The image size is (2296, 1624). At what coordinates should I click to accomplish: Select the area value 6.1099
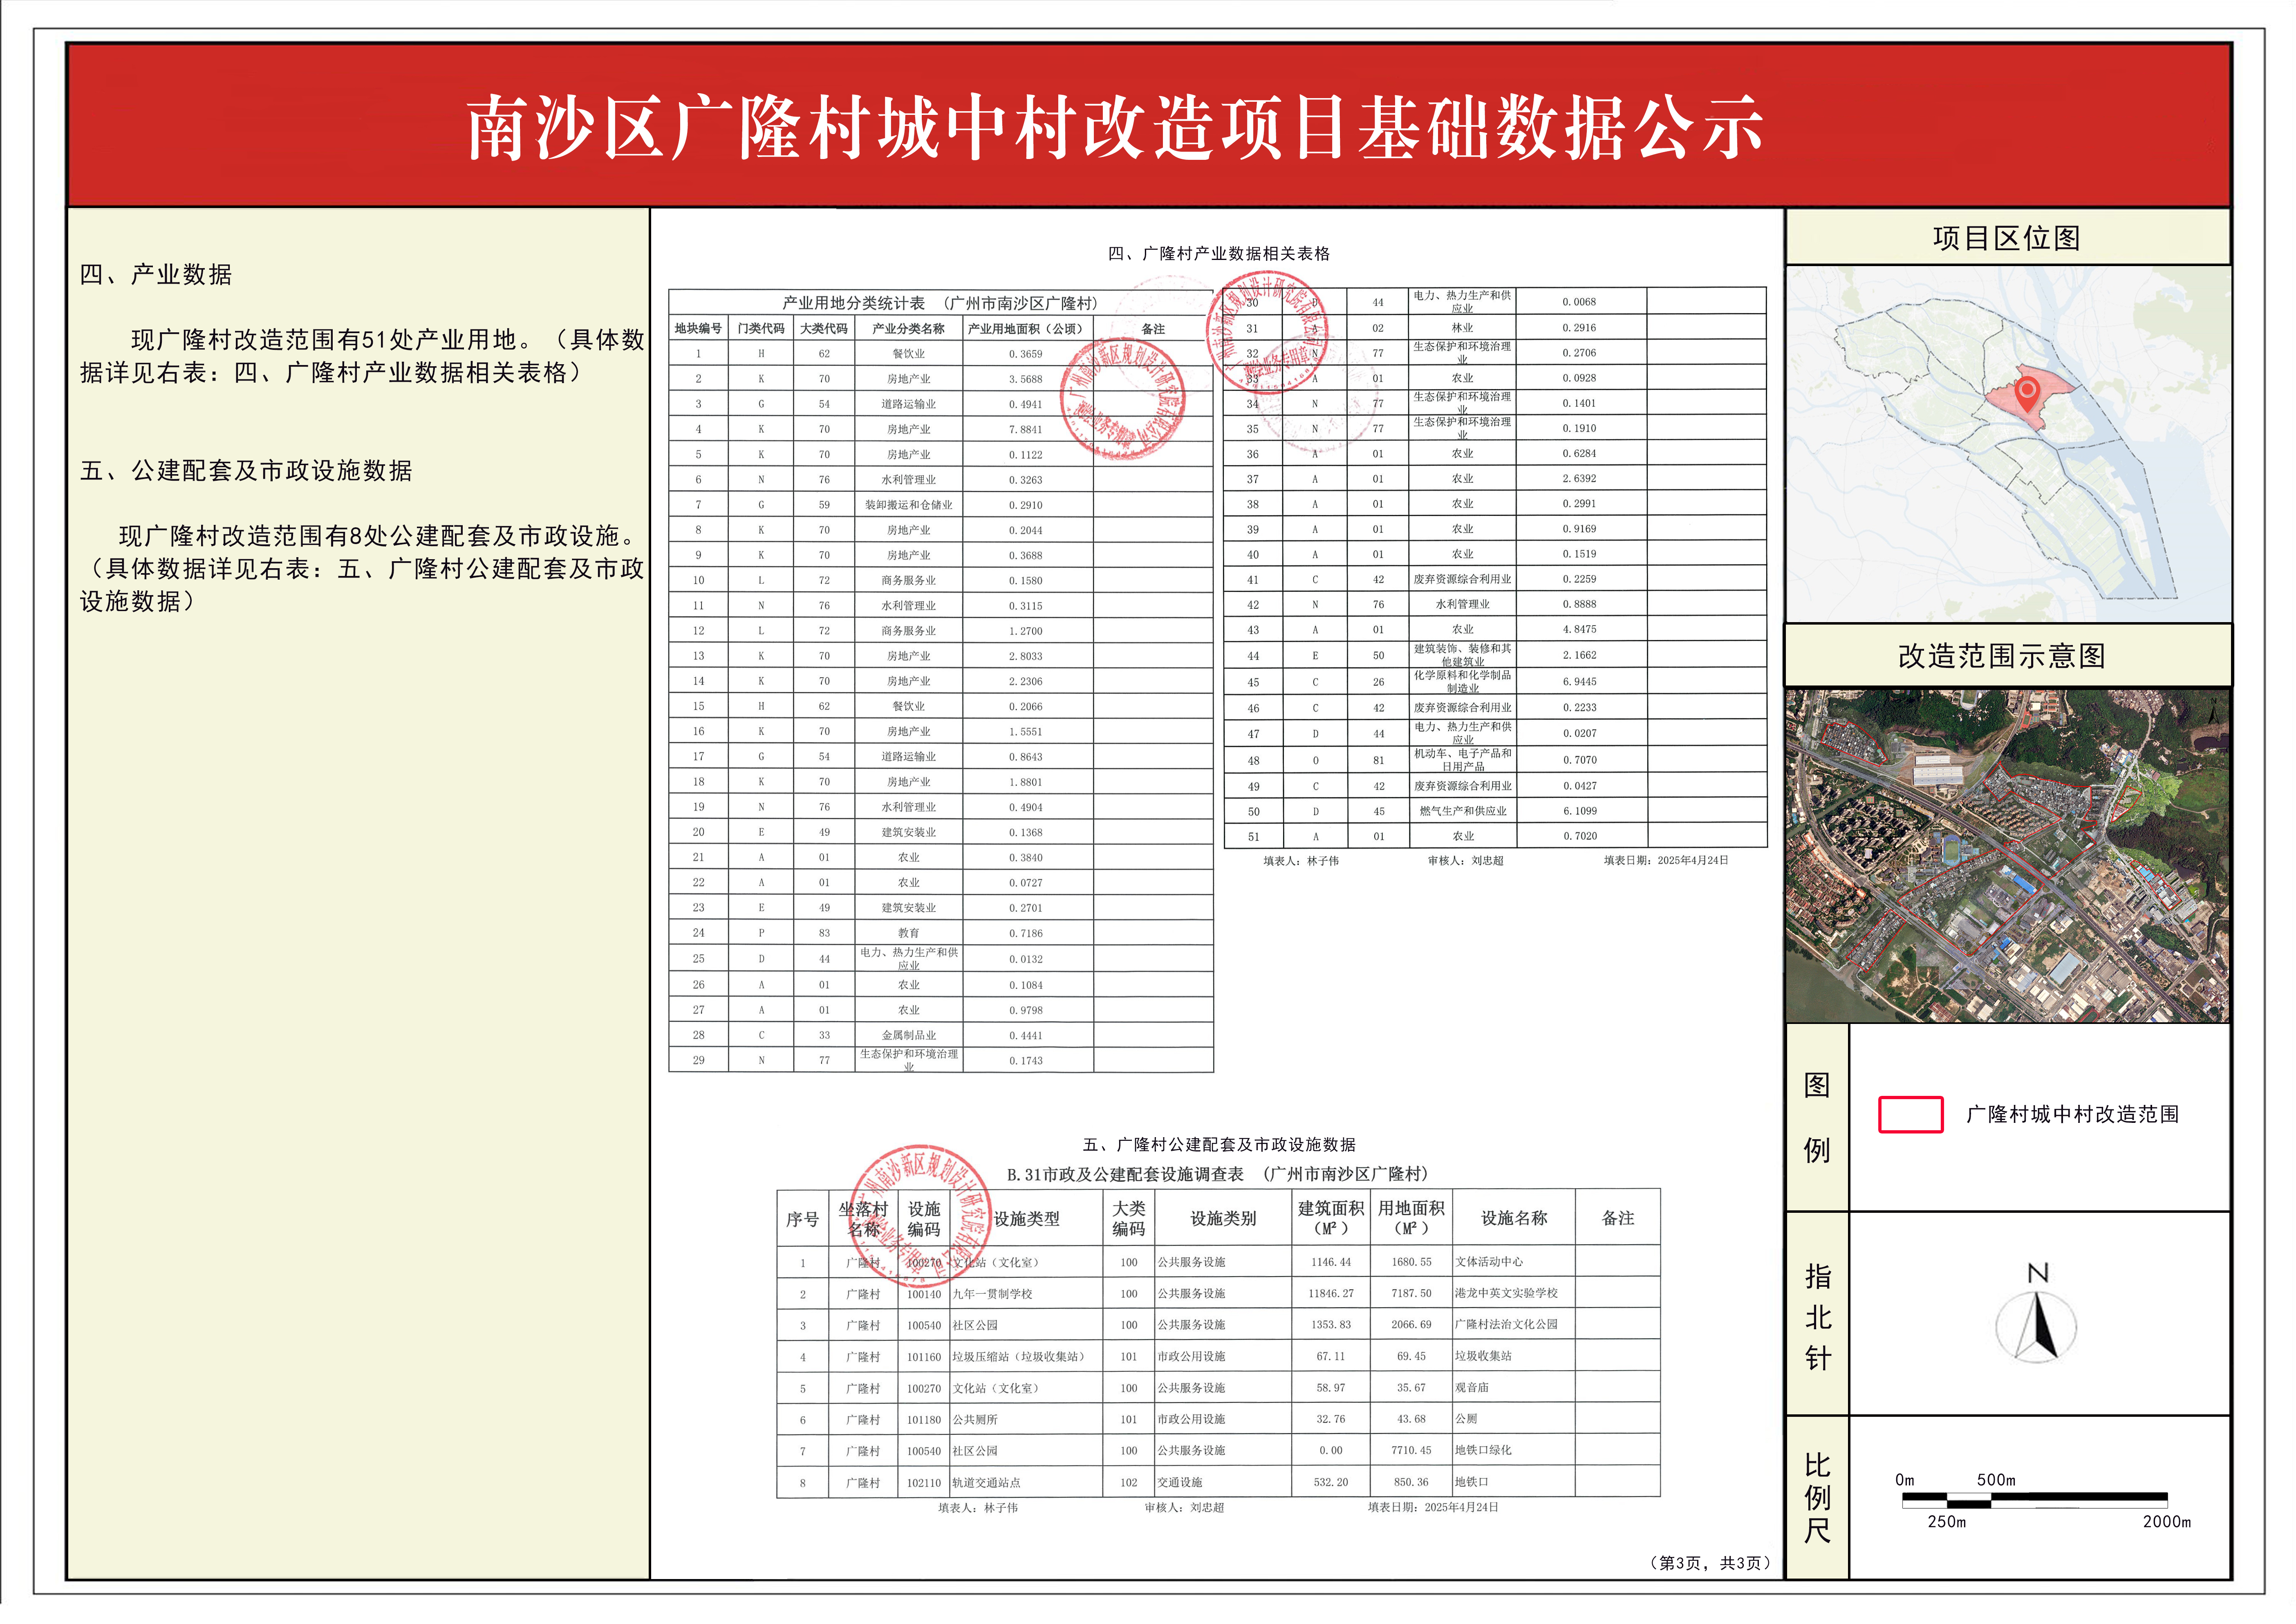pyautogui.click(x=1580, y=811)
